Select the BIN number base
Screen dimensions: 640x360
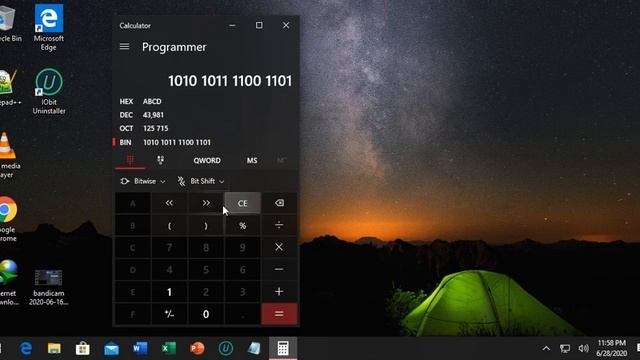206,142
